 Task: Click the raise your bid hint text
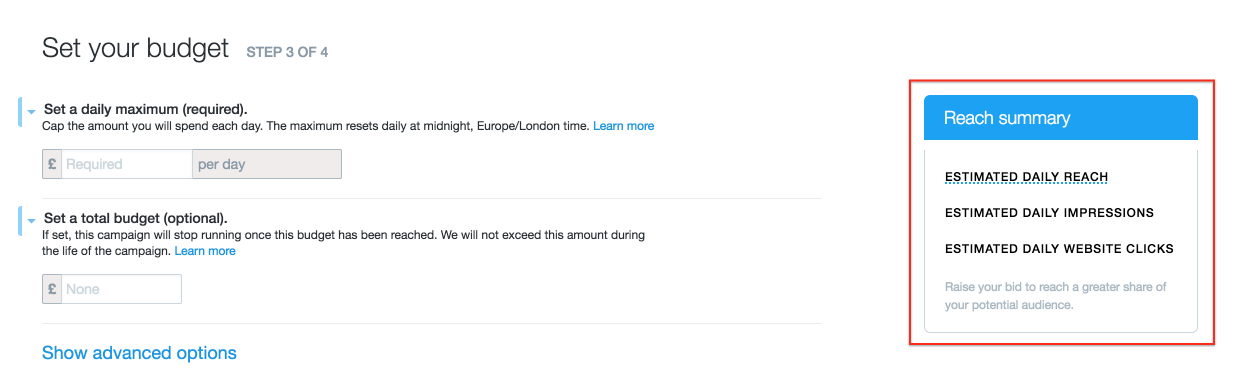pos(1056,296)
